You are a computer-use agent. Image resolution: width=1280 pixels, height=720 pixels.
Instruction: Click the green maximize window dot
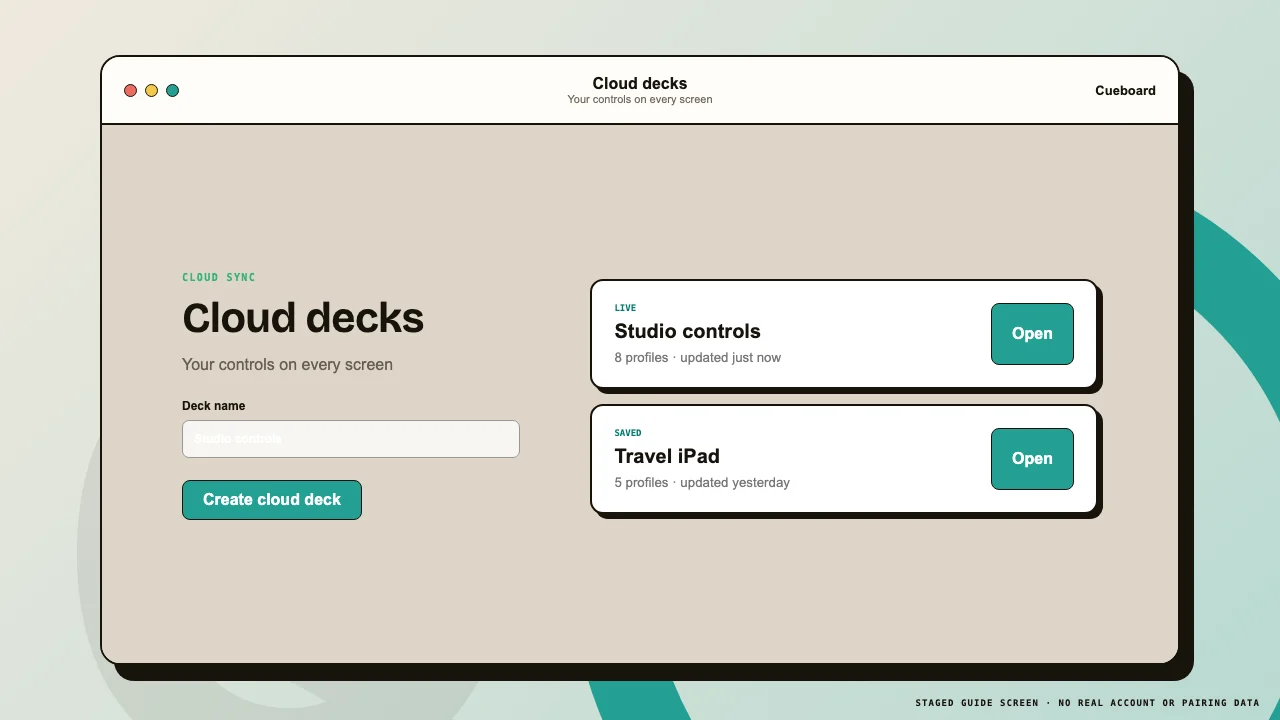[x=172, y=90]
